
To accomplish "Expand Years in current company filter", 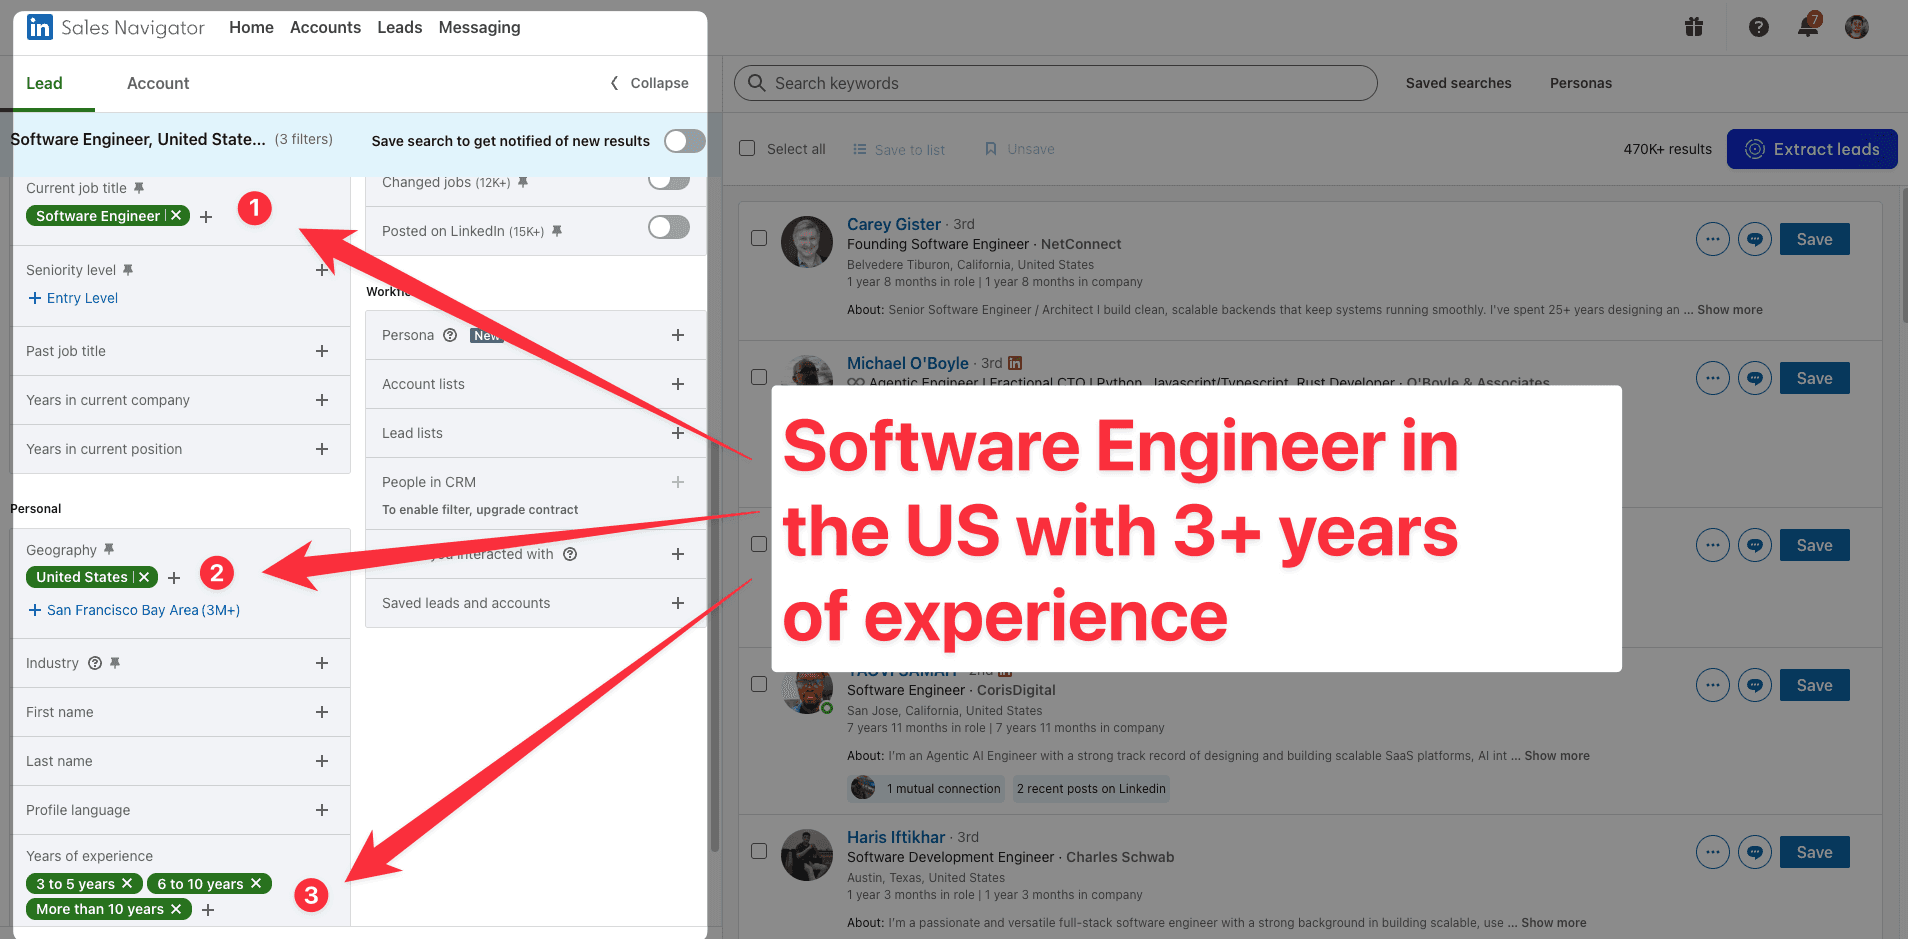I will [x=322, y=400].
